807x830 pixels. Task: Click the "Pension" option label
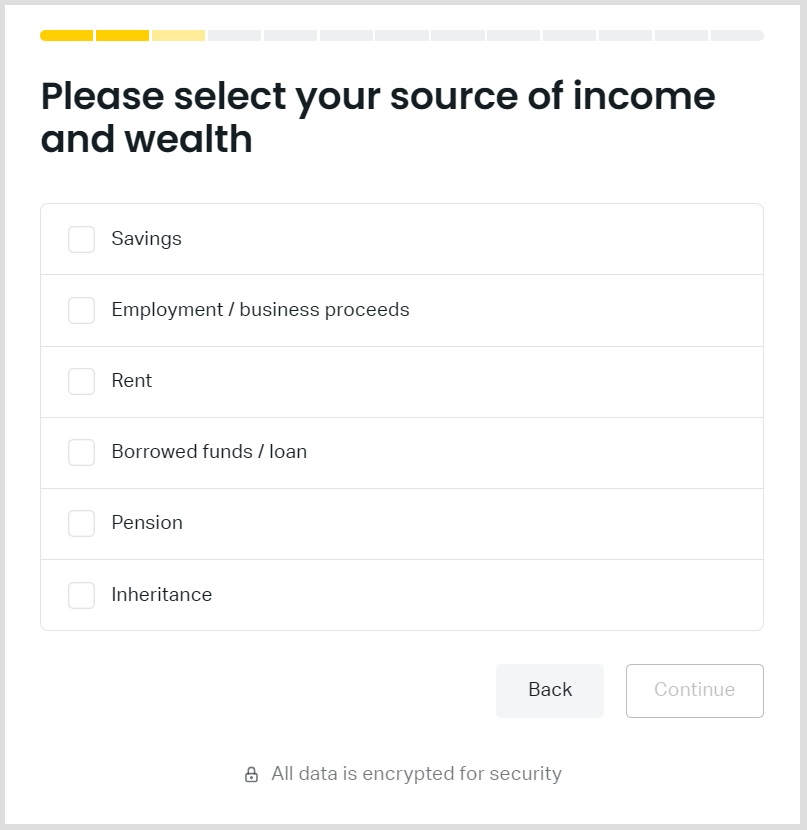[x=147, y=523]
